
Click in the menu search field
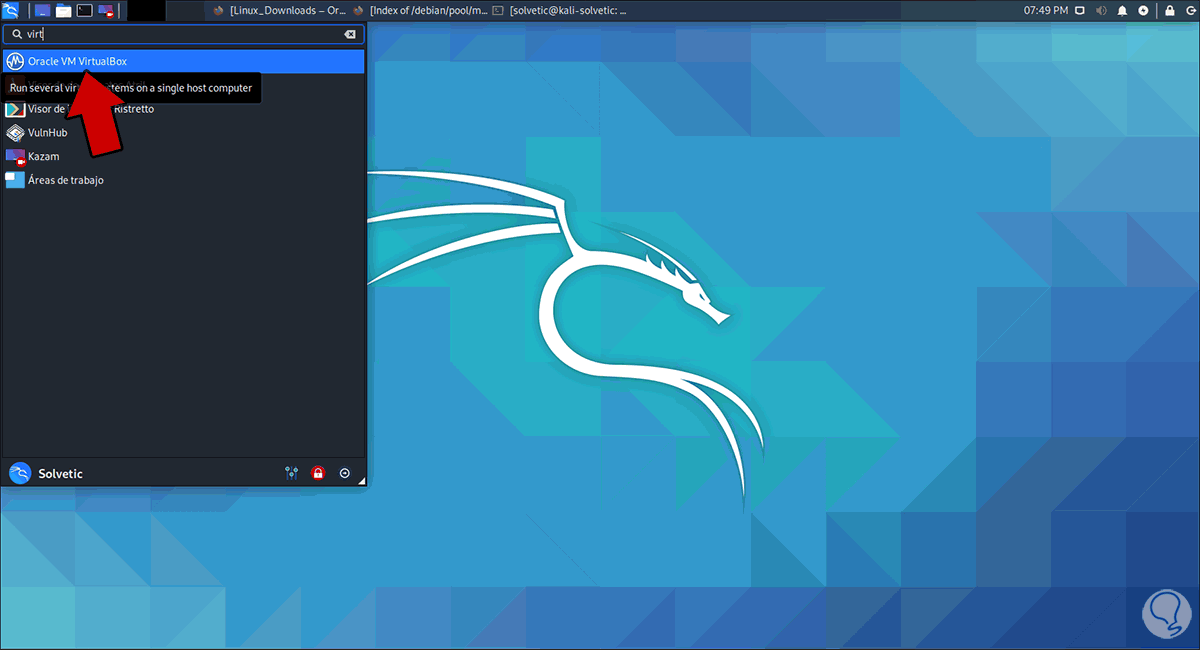(183, 34)
